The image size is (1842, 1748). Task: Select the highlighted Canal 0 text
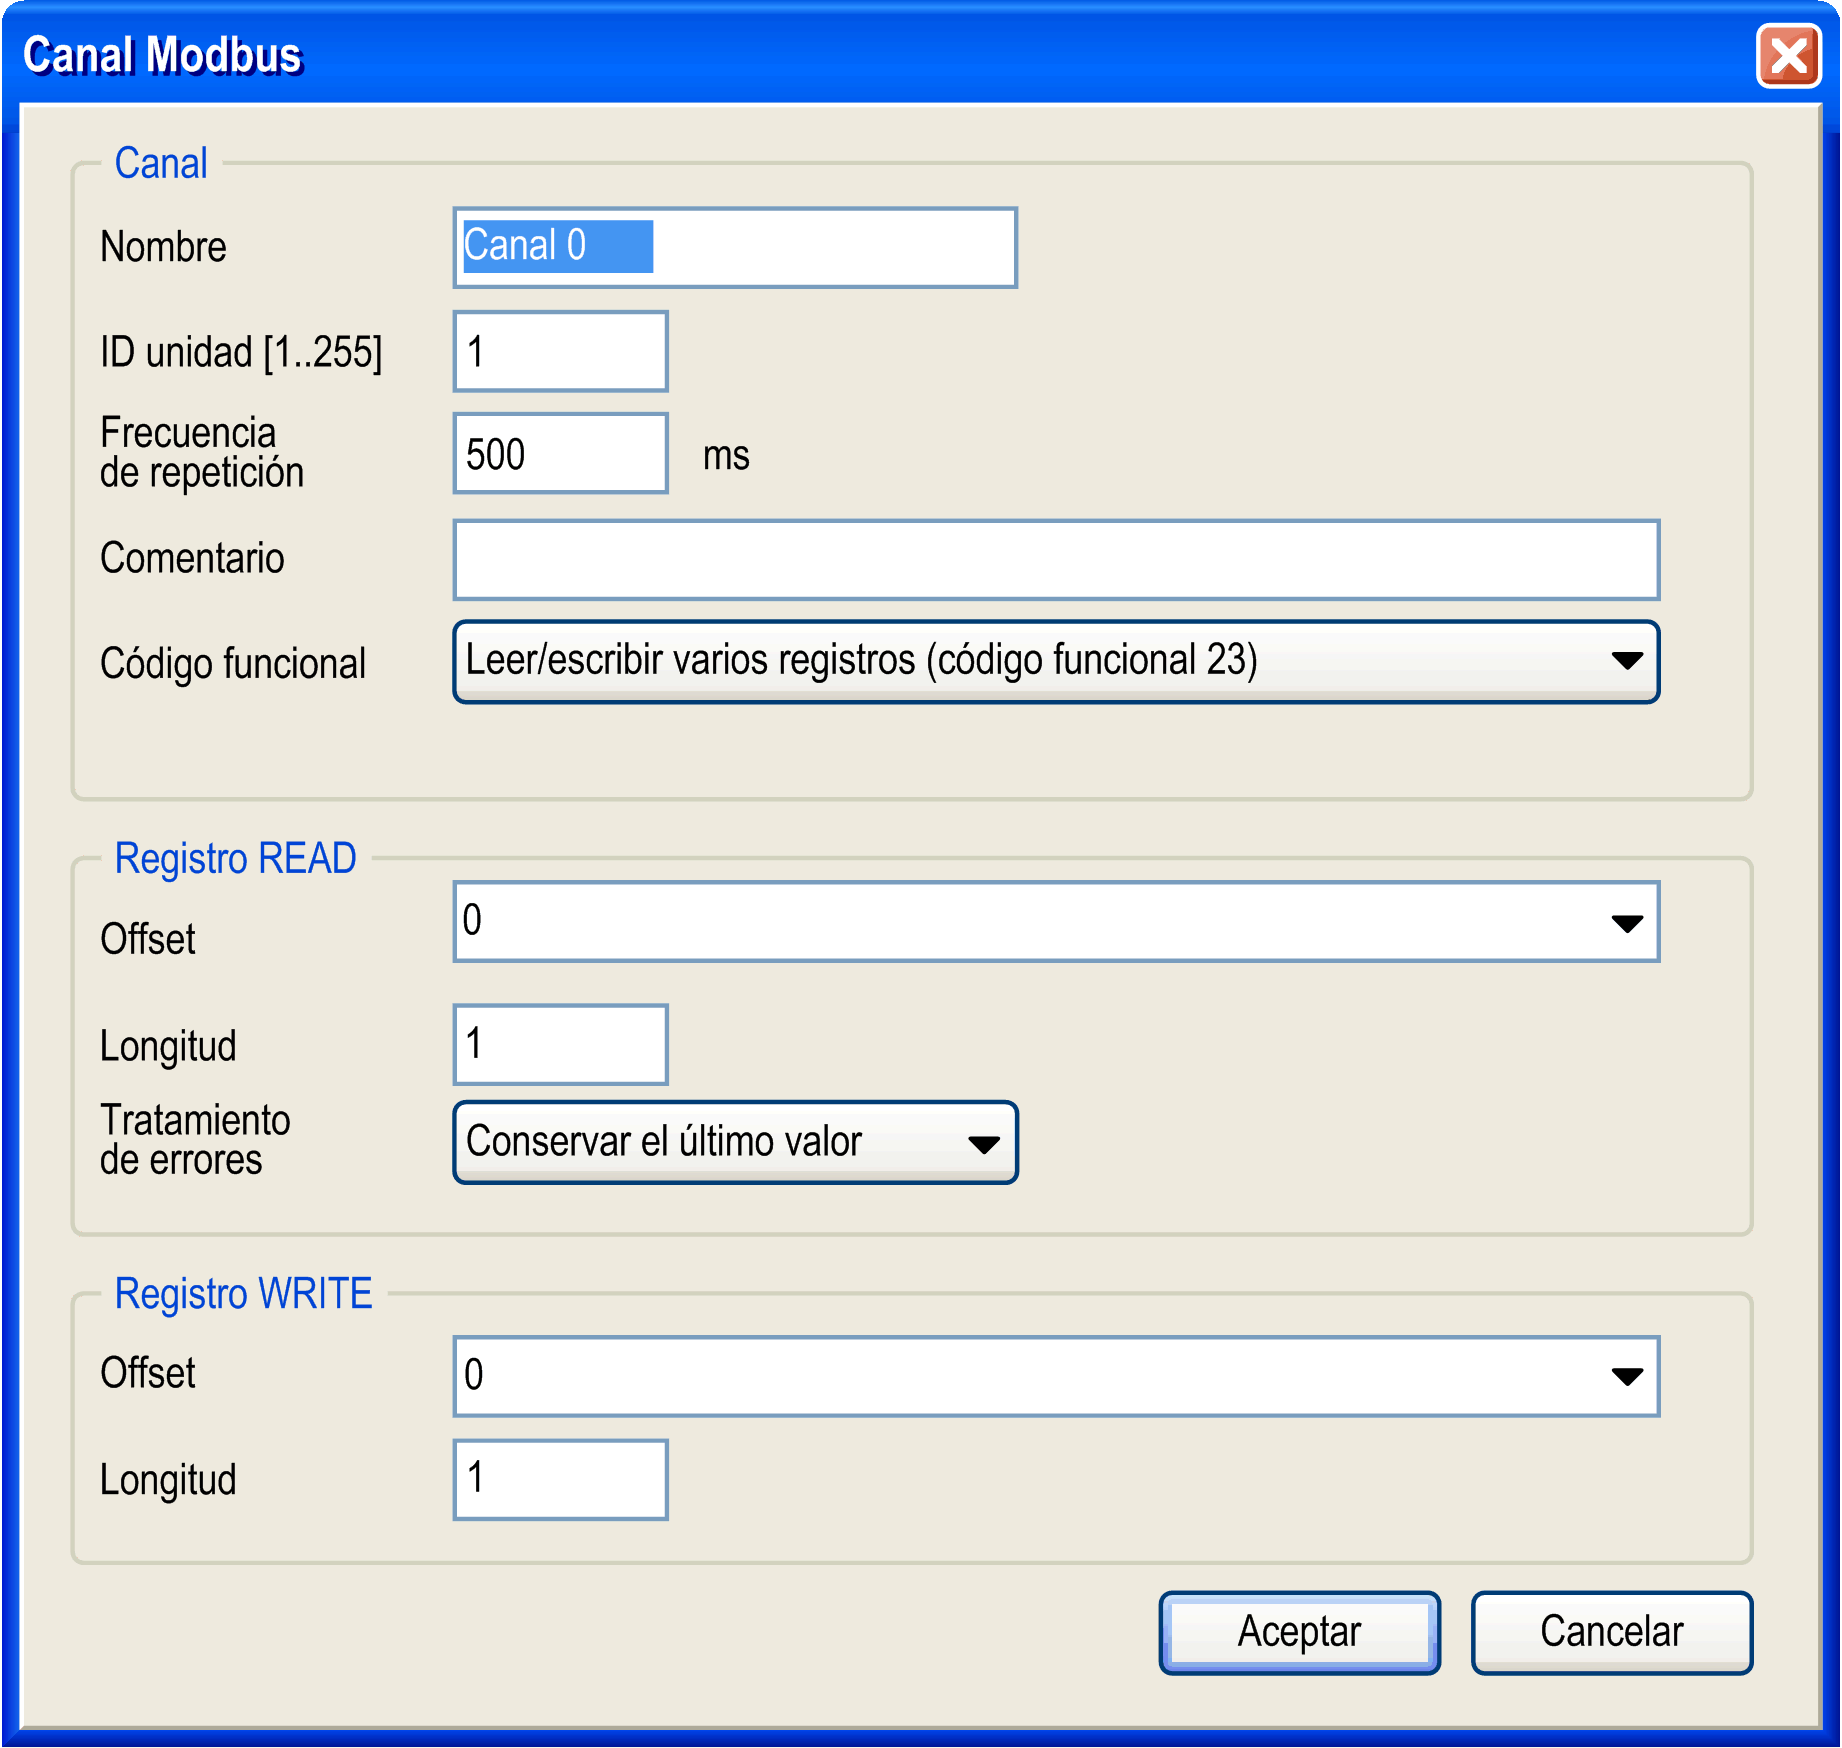[555, 246]
